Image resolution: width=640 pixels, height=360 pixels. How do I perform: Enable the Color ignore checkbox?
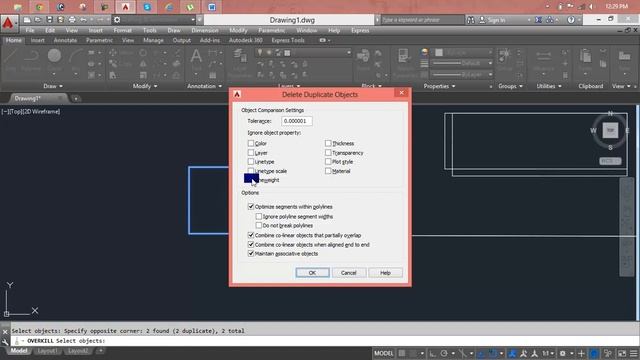pos(251,143)
